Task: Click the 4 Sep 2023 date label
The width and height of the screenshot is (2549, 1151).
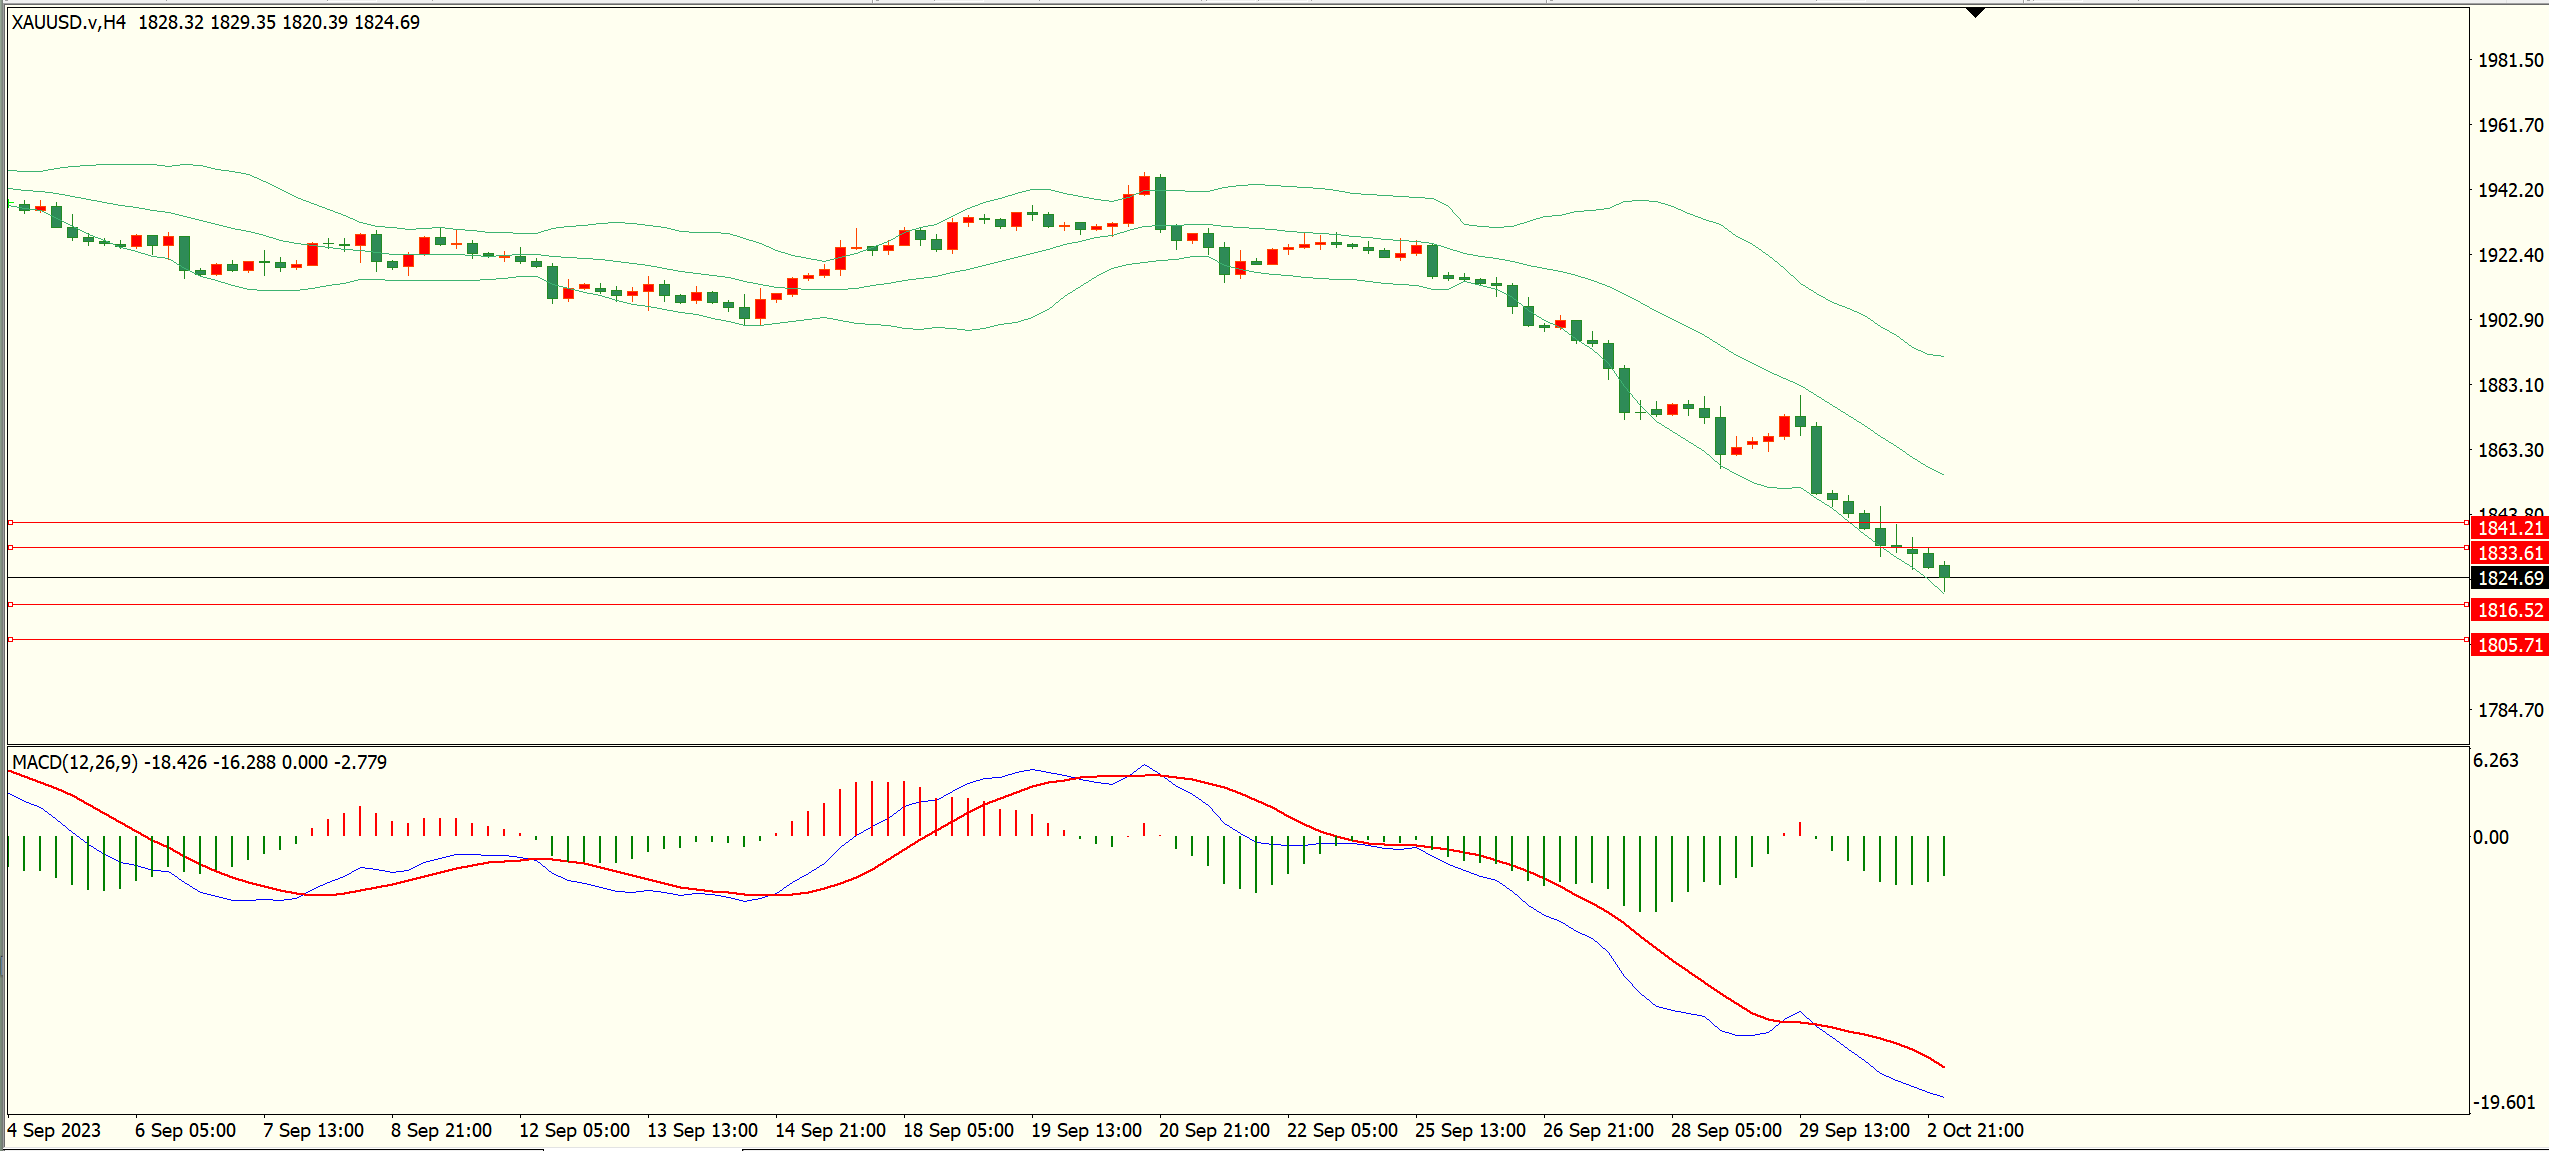Action: point(54,1130)
